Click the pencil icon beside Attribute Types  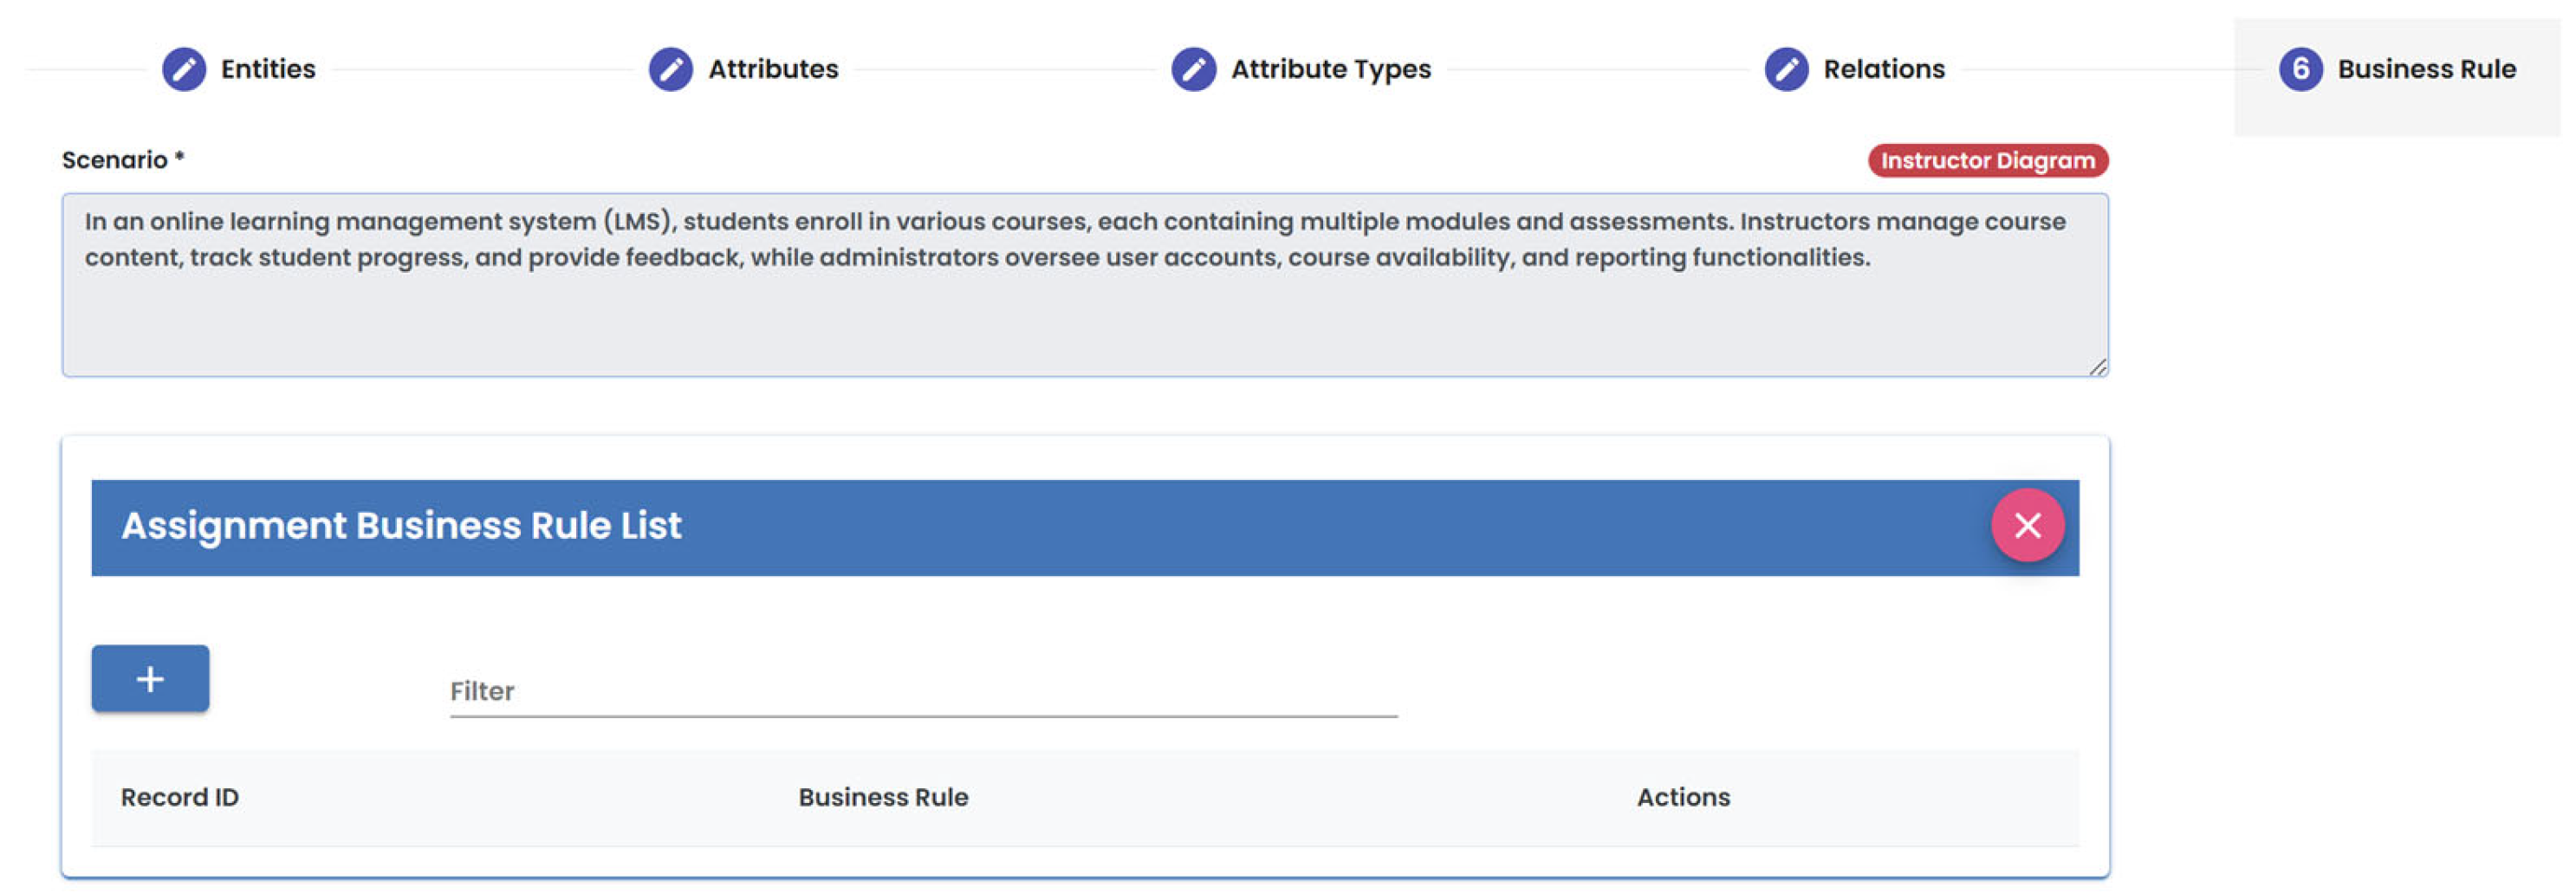pyautogui.click(x=1193, y=69)
